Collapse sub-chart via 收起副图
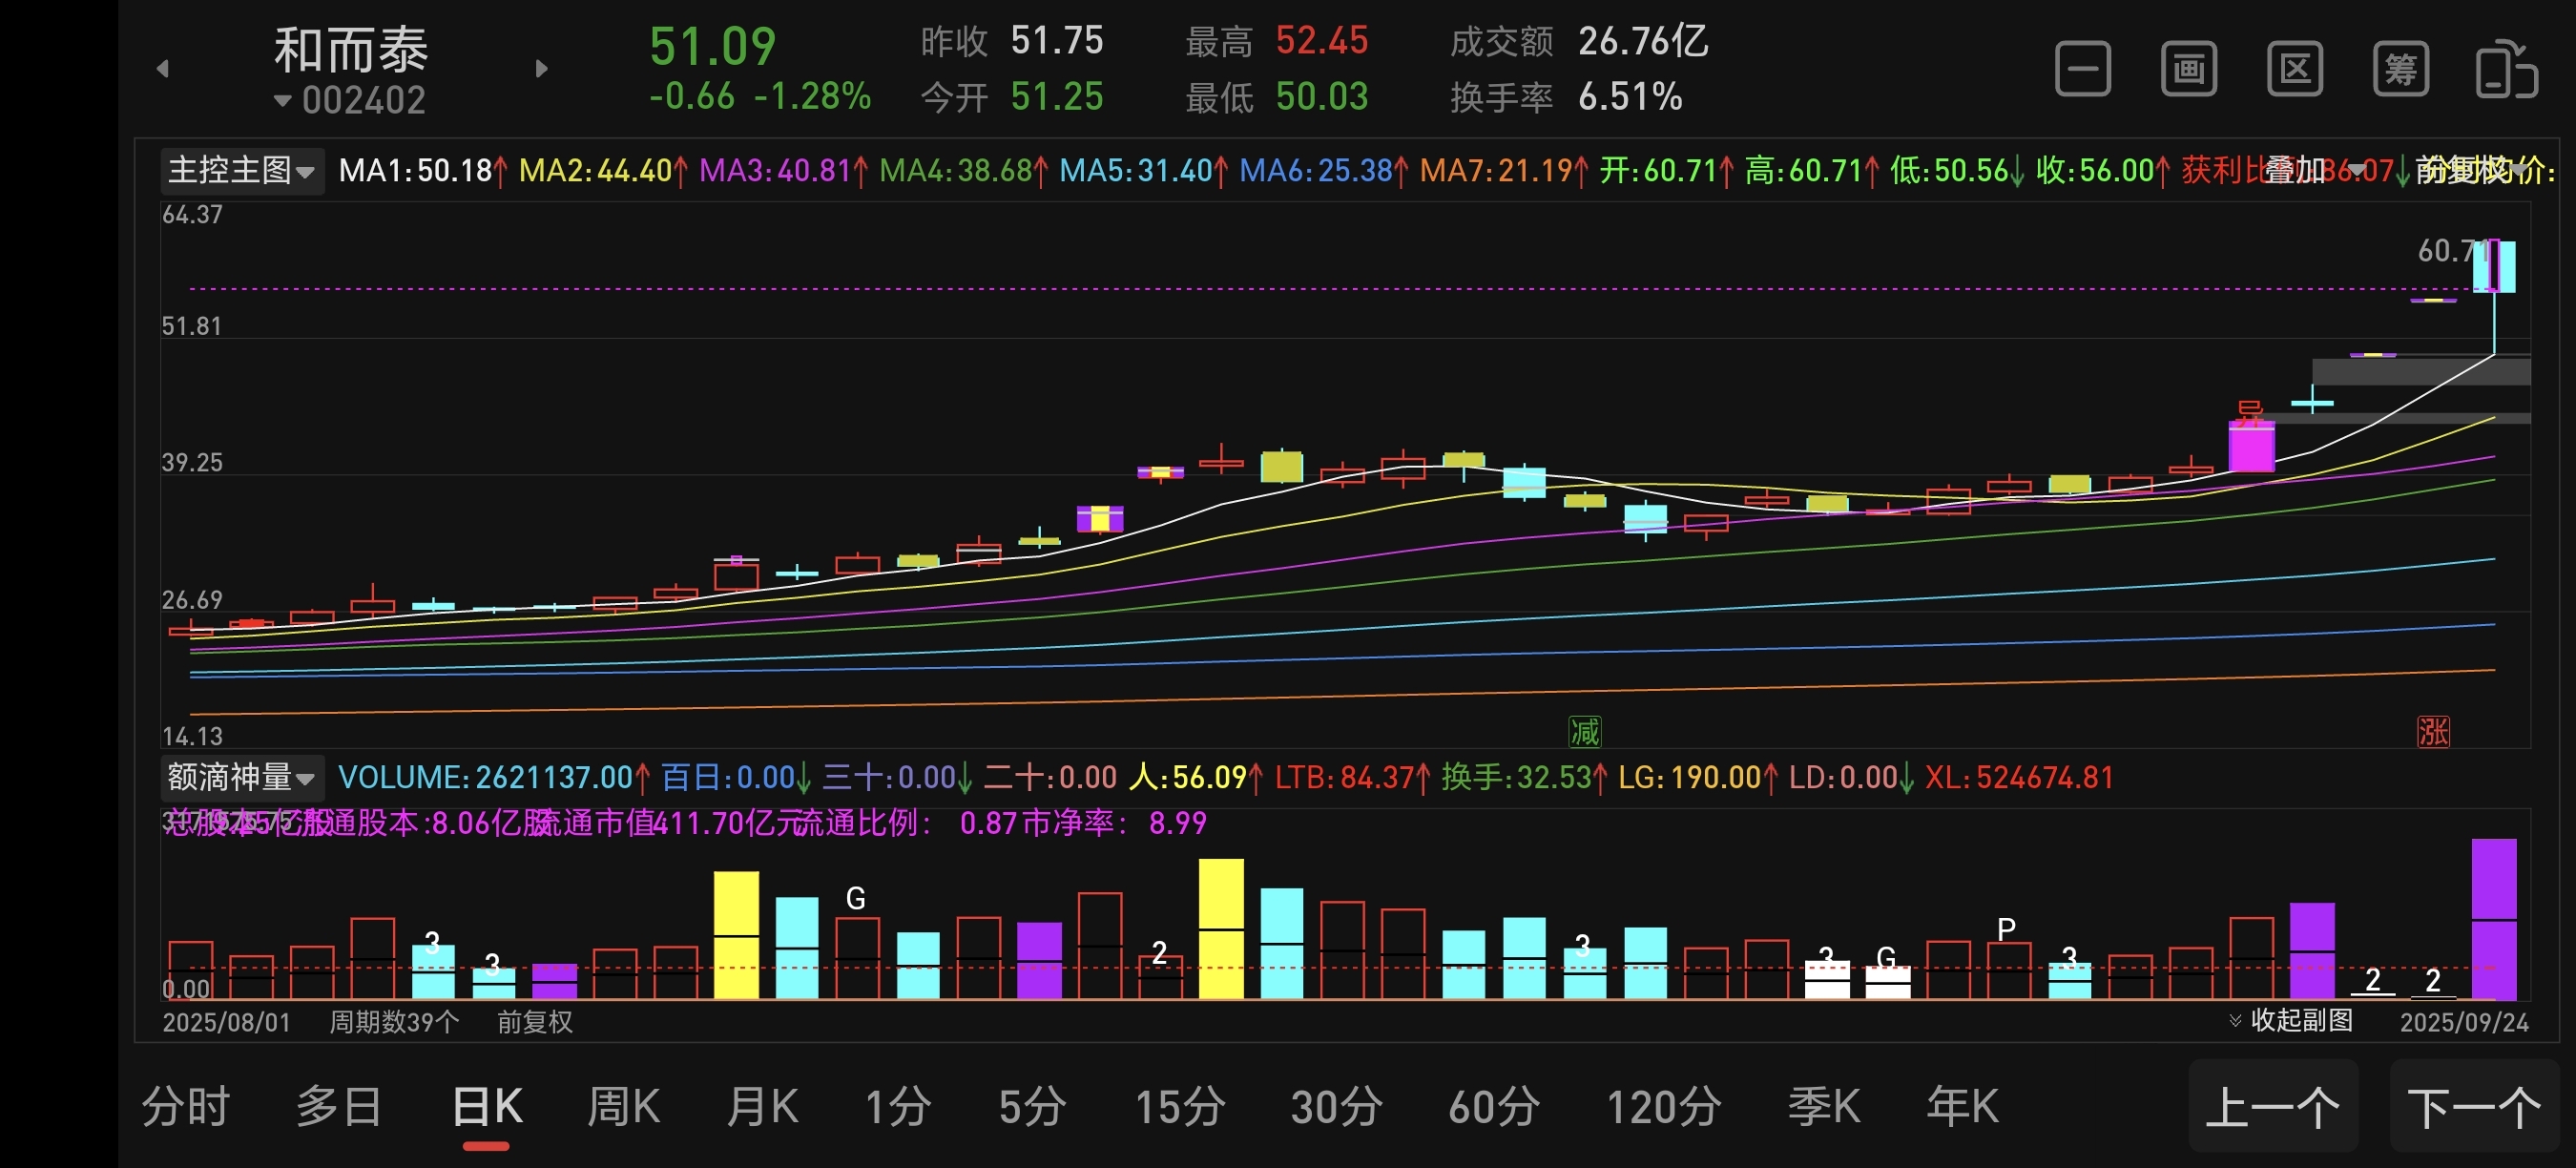Screen dimensions: 2576x1168 2291,1020
